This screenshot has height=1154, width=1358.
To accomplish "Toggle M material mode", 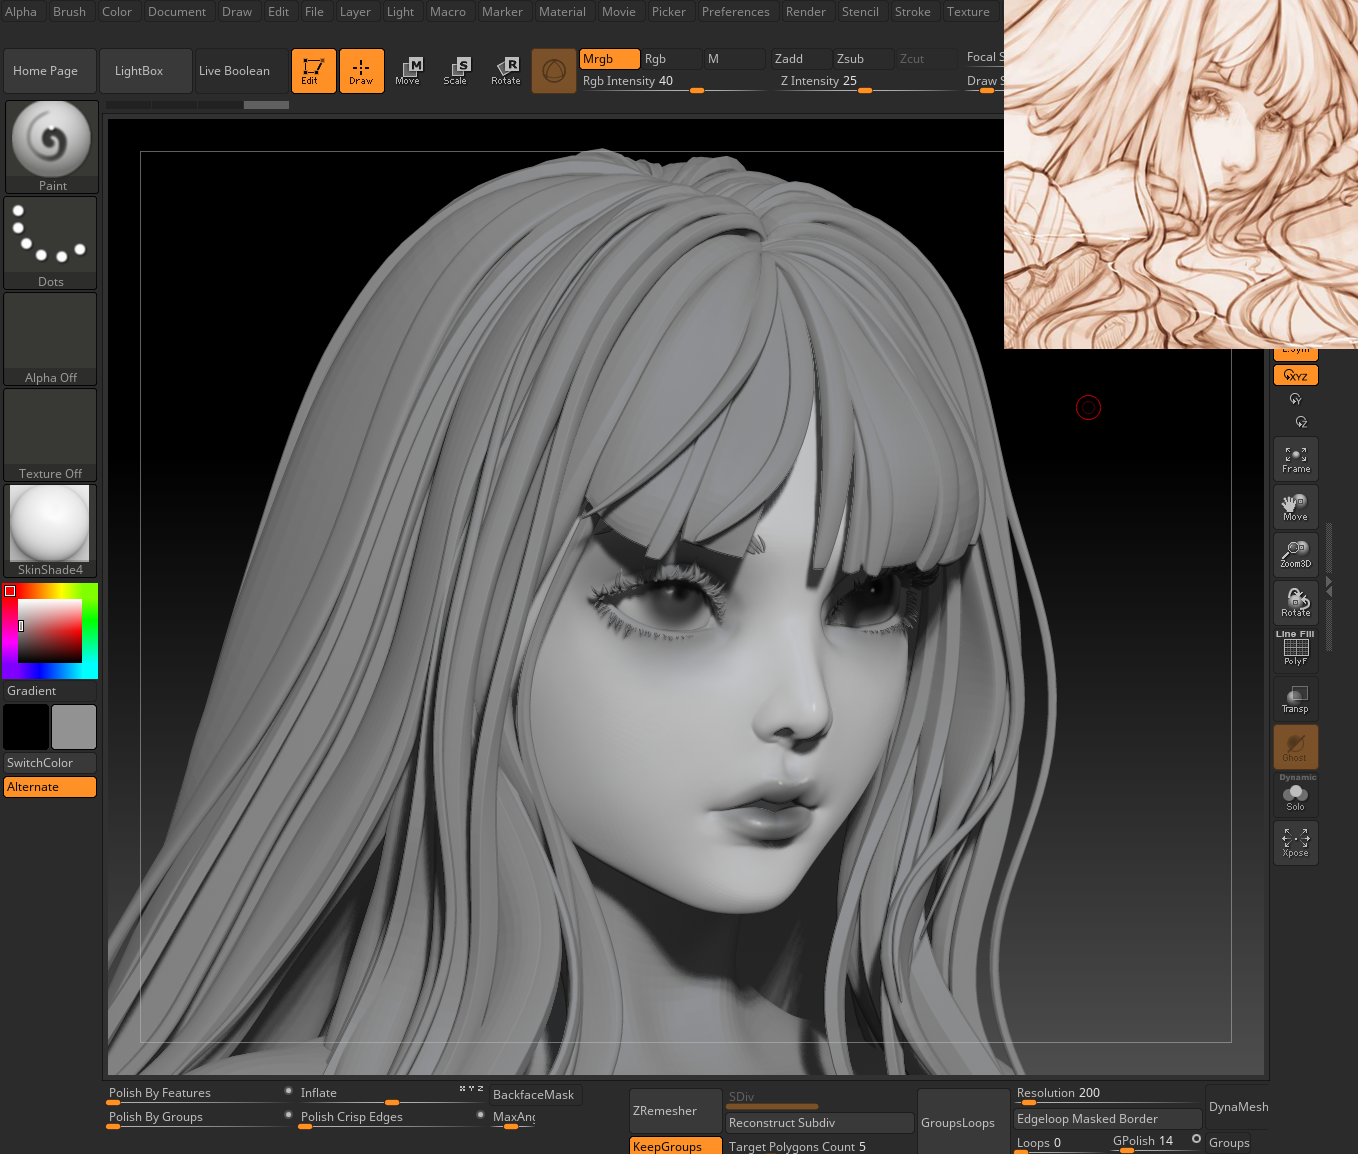I will pos(734,59).
